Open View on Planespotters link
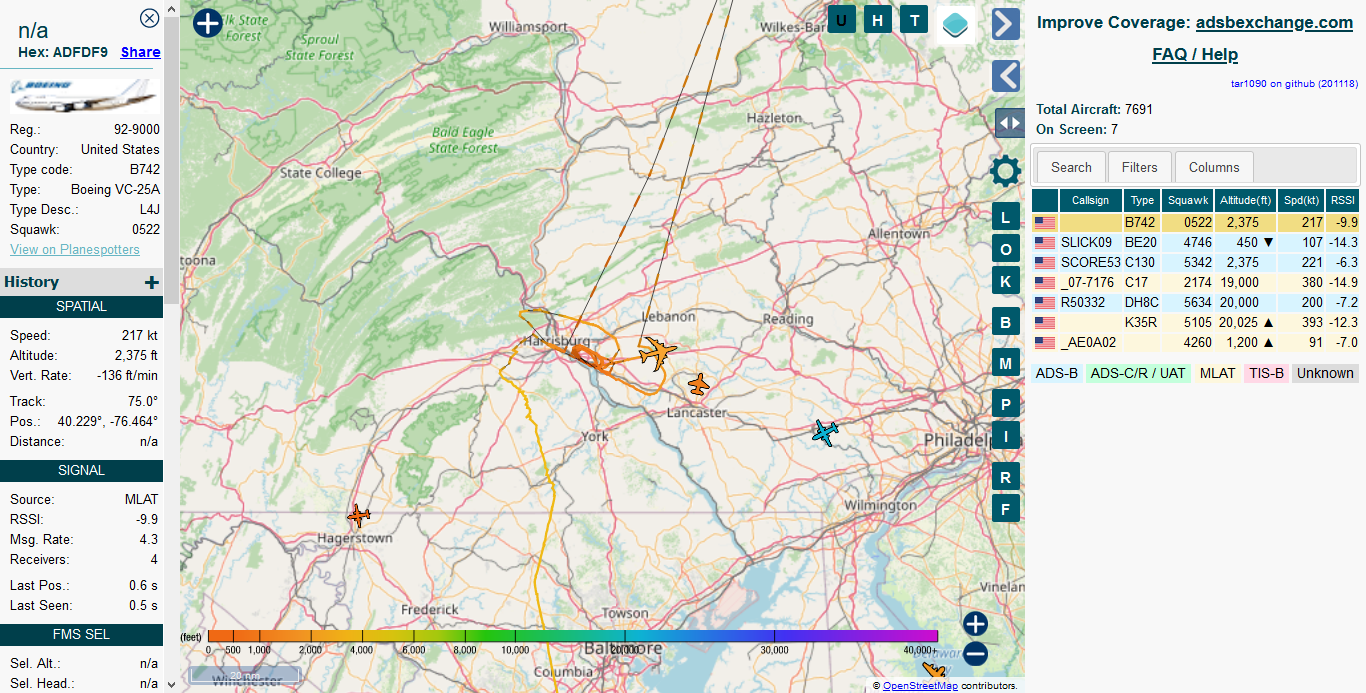This screenshot has width=1366, height=693. (x=75, y=249)
